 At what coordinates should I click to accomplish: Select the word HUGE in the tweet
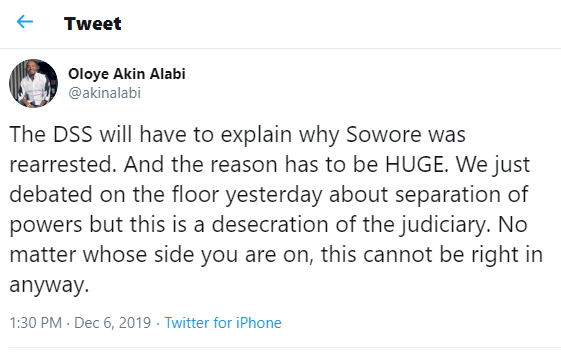pos(416,165)
